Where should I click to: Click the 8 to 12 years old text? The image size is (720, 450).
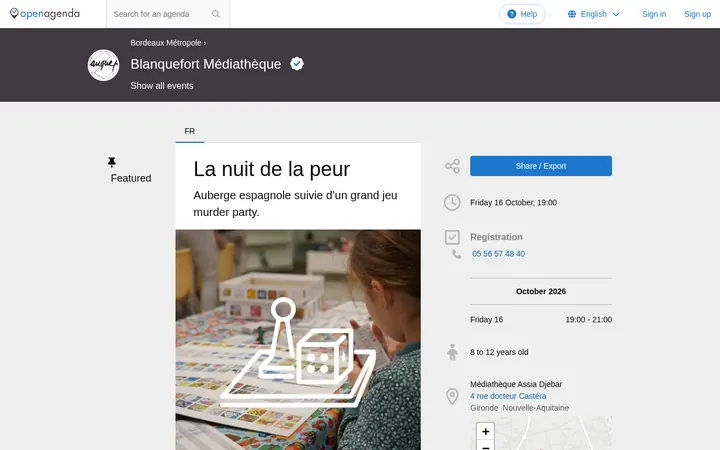499,352
